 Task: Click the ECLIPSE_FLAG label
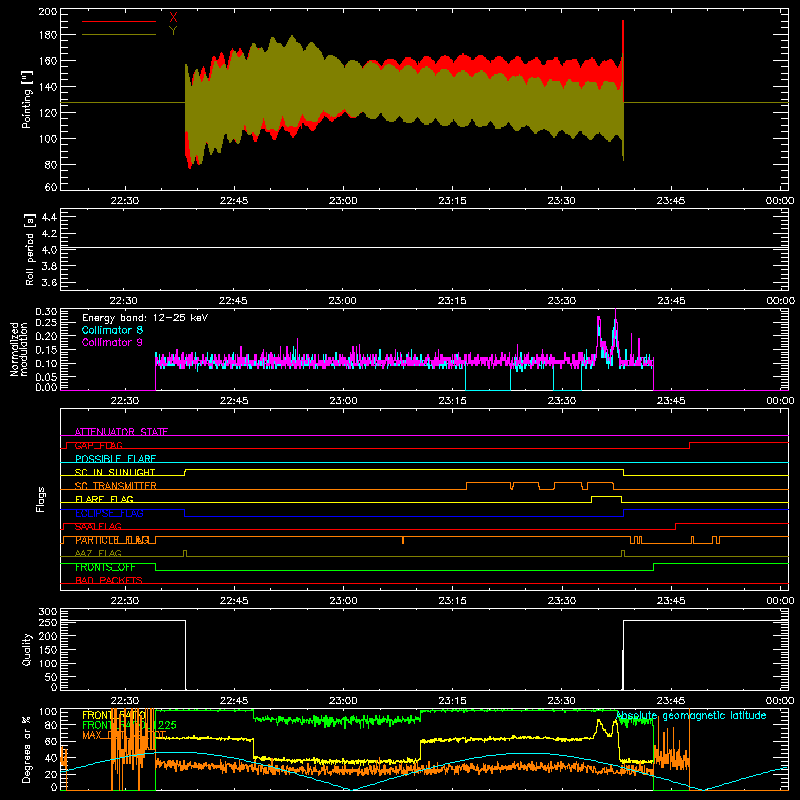109,513
